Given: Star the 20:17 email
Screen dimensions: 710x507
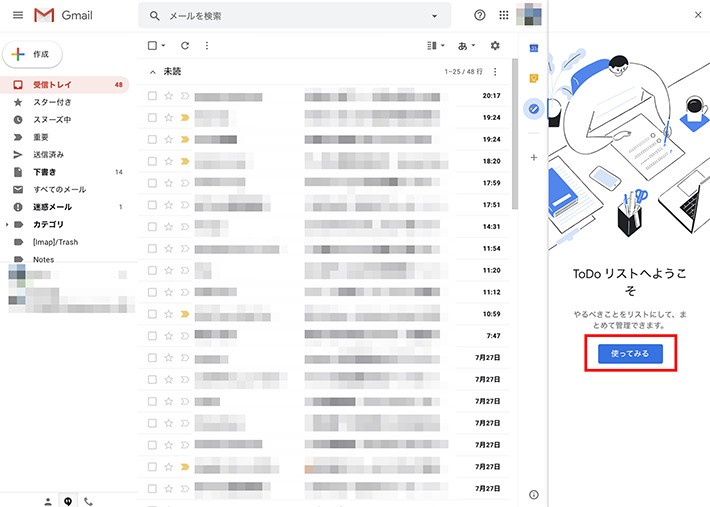Looking at the screenshot, I should point(168,96).
